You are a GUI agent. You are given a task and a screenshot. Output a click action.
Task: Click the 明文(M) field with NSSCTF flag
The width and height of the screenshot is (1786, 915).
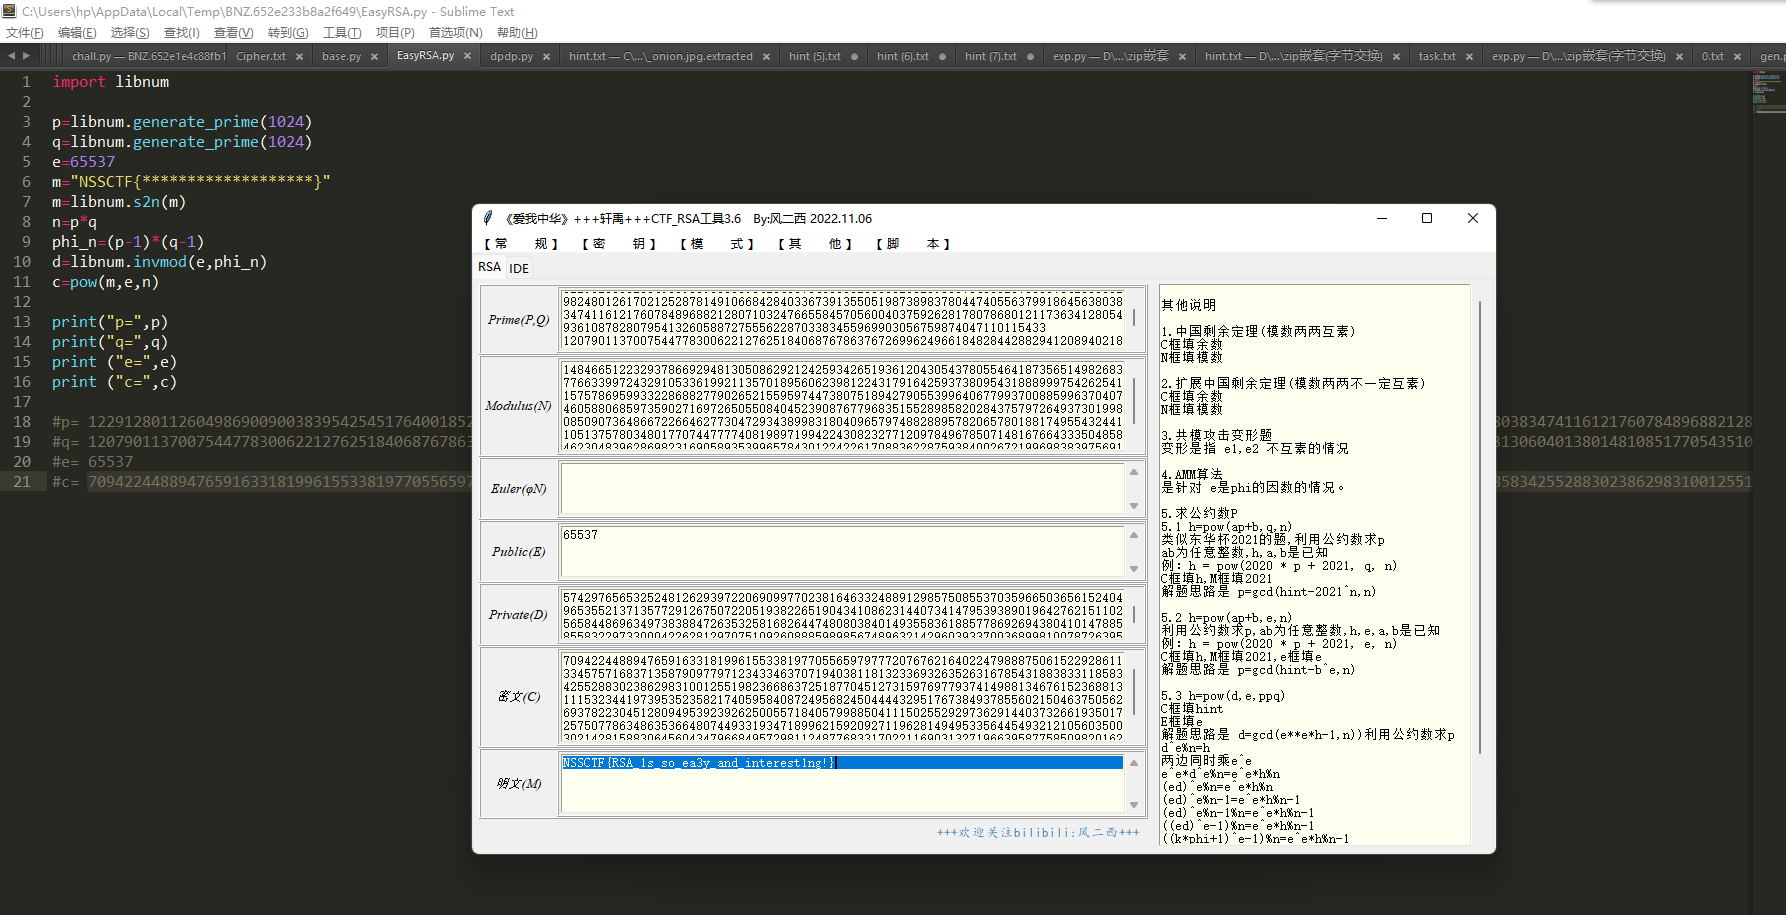(843, 783)
